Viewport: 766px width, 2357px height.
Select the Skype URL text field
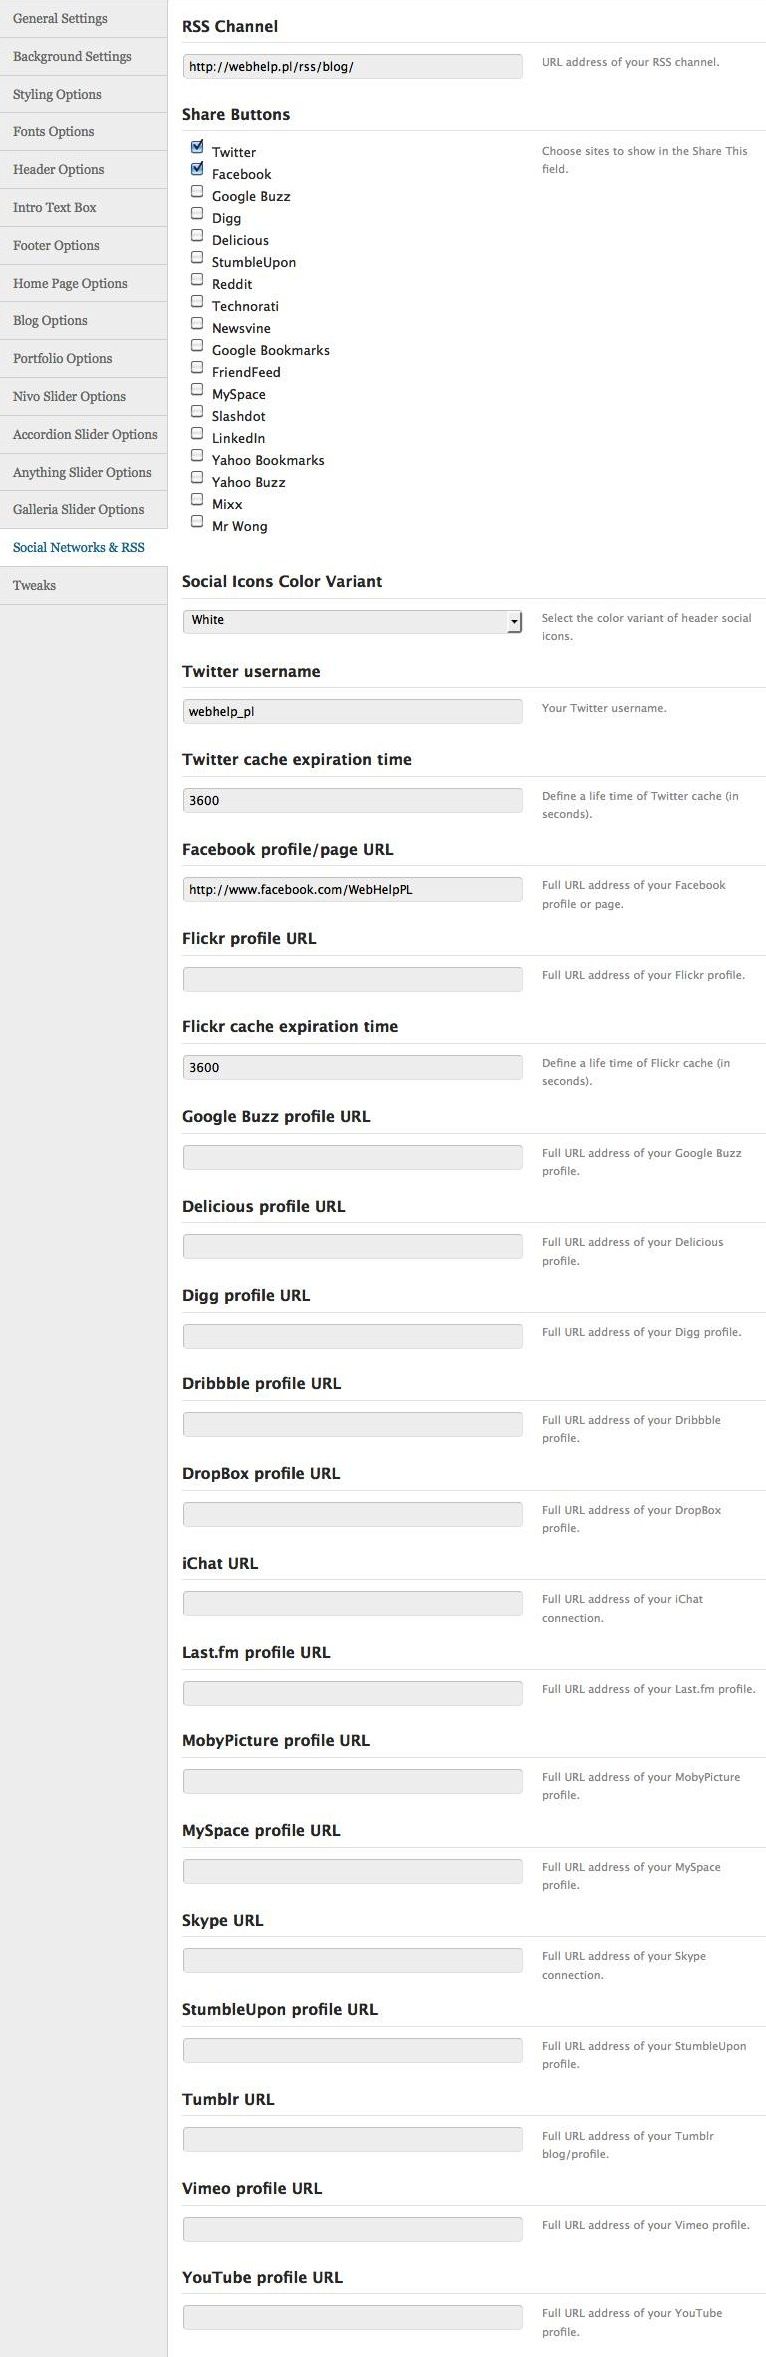[352, 1960]
